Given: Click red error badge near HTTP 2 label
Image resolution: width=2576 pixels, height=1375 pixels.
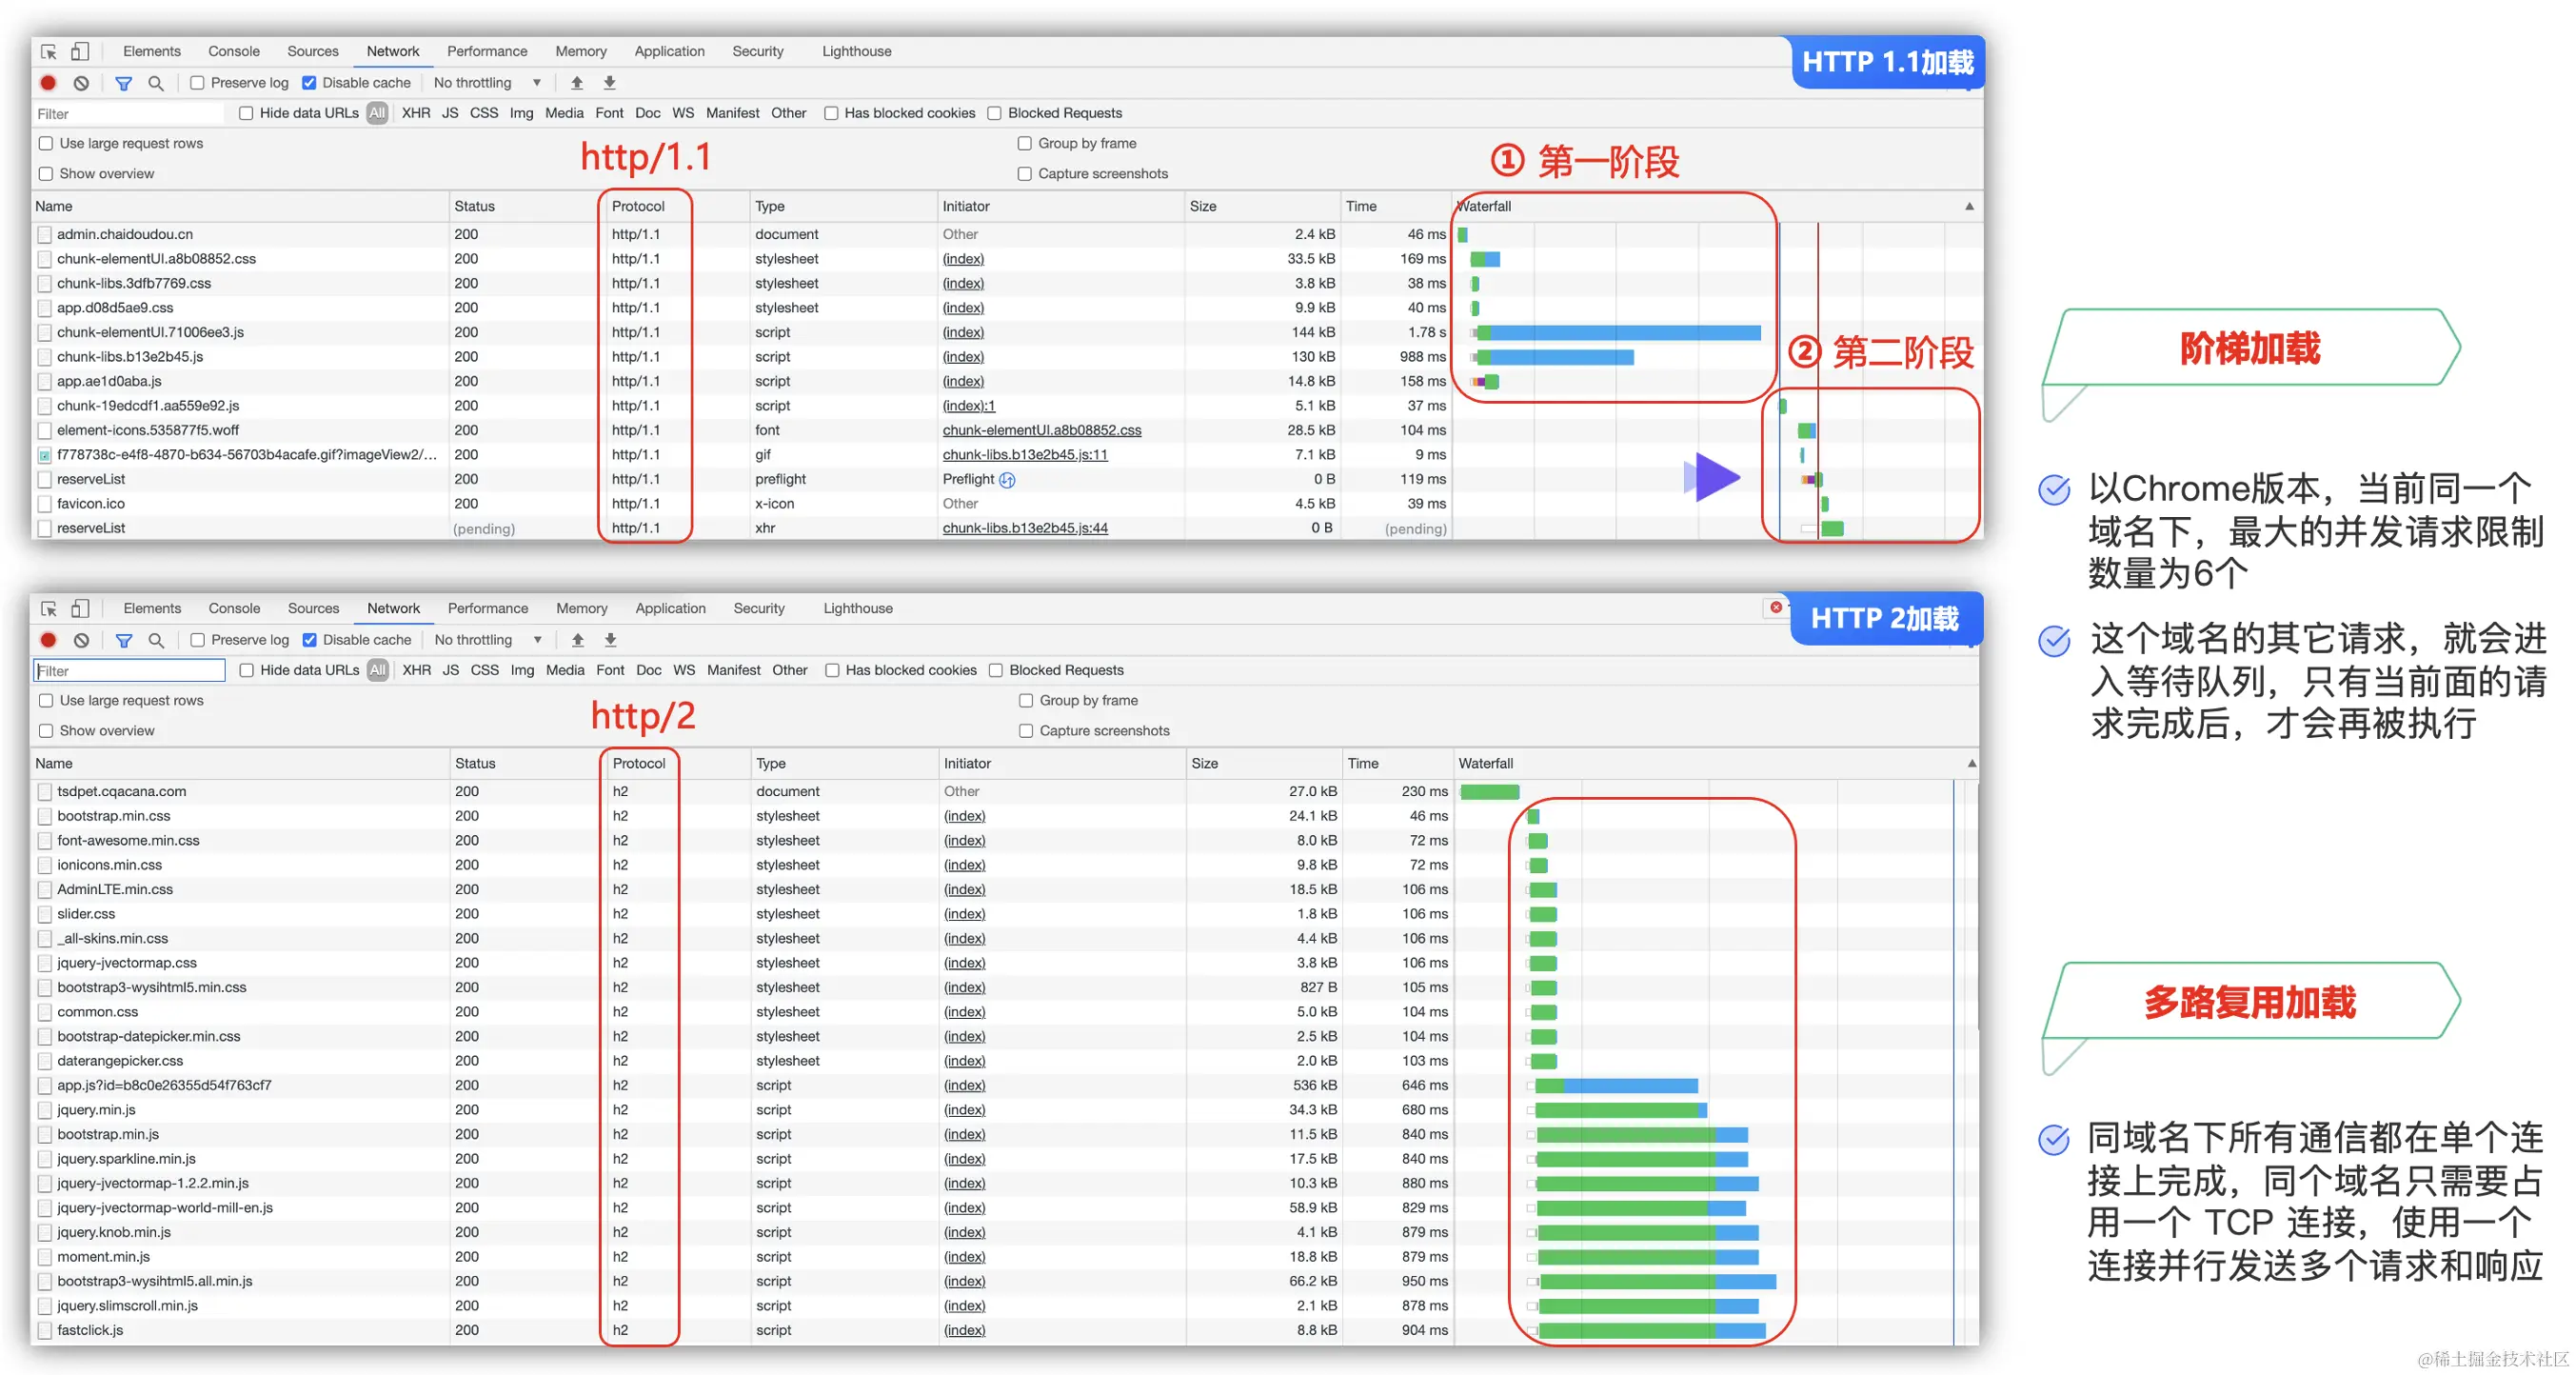Looking at the screenshot, I should click(1776, 607).
